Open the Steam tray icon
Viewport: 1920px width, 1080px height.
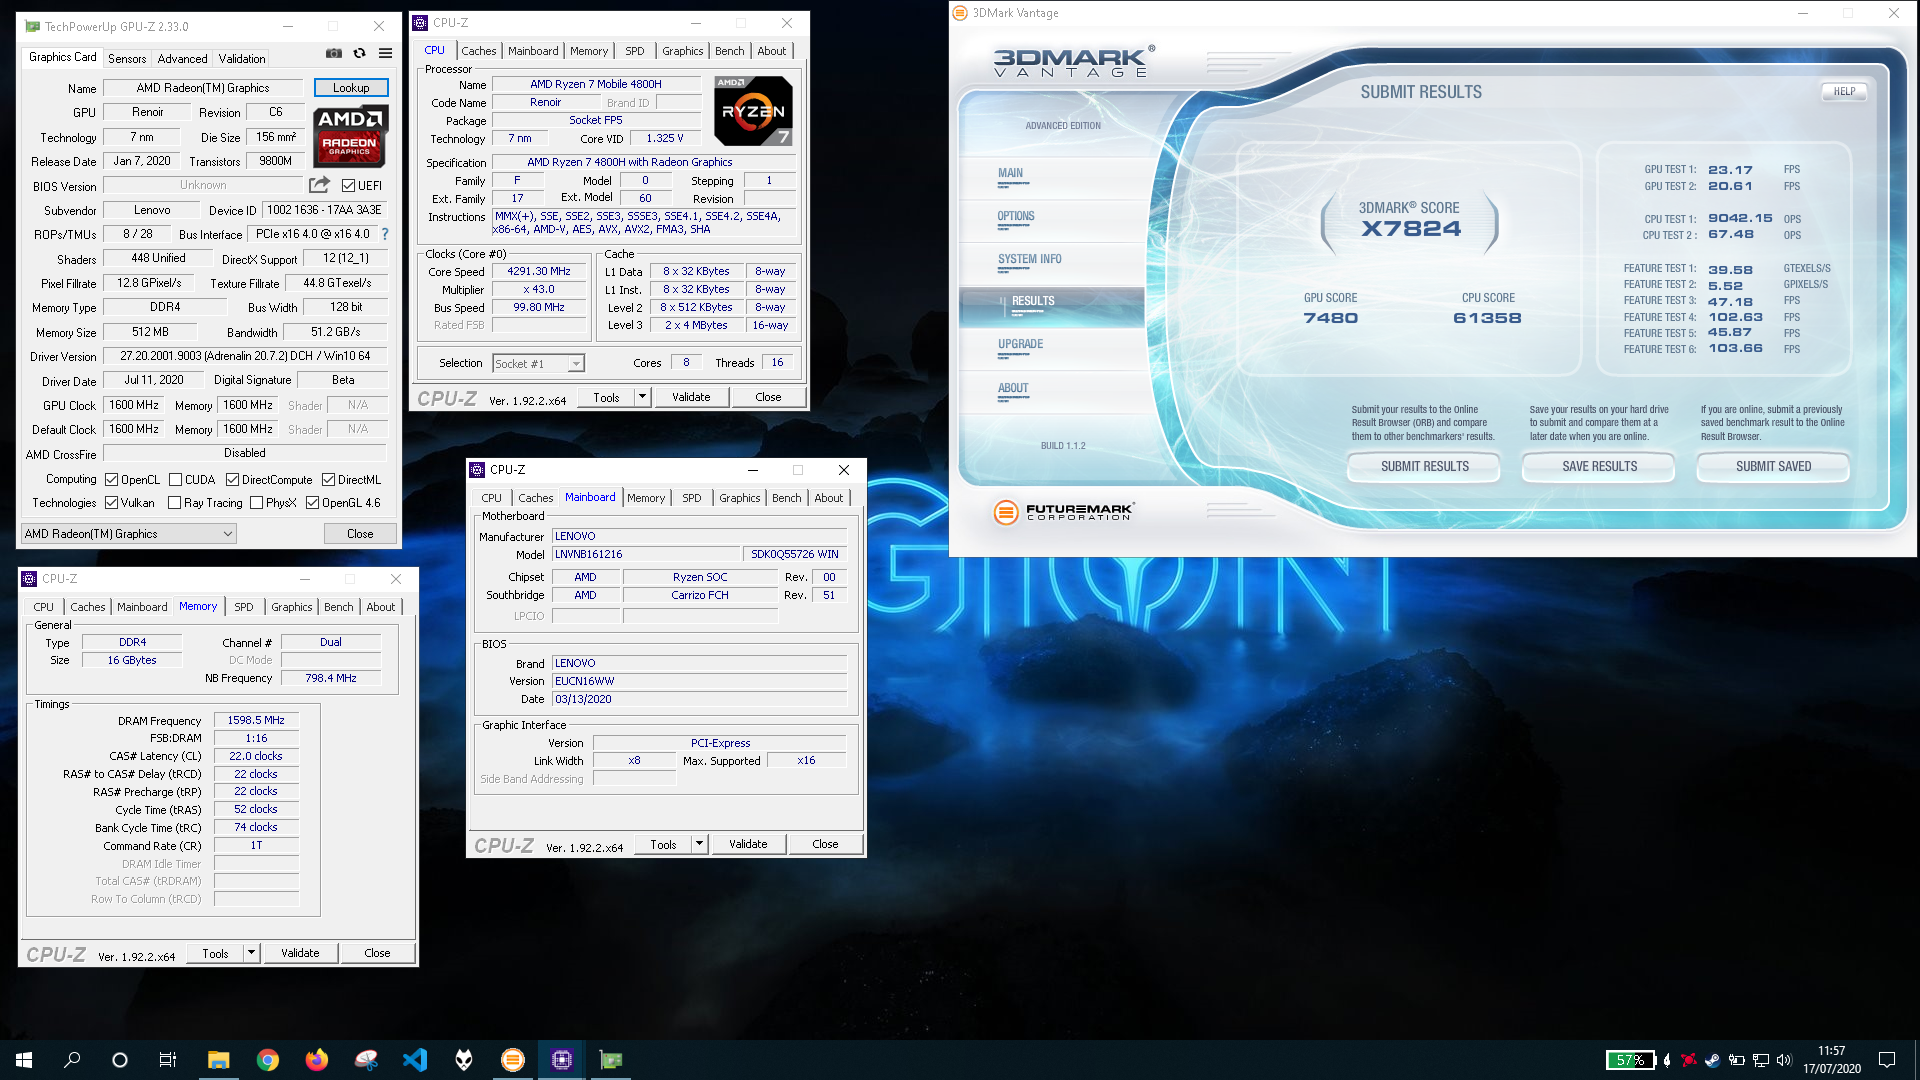click(1712, 1060)
